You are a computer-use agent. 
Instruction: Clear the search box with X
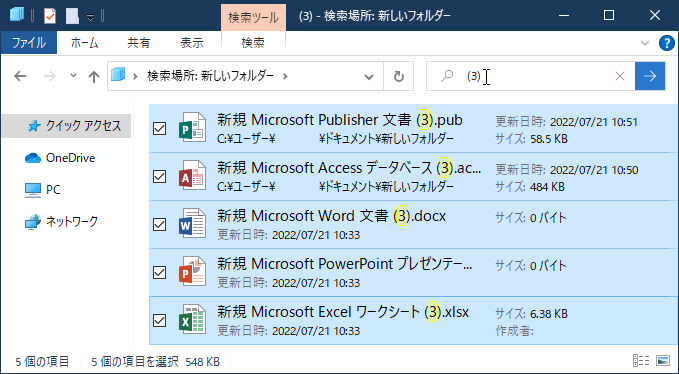(620, 76)
